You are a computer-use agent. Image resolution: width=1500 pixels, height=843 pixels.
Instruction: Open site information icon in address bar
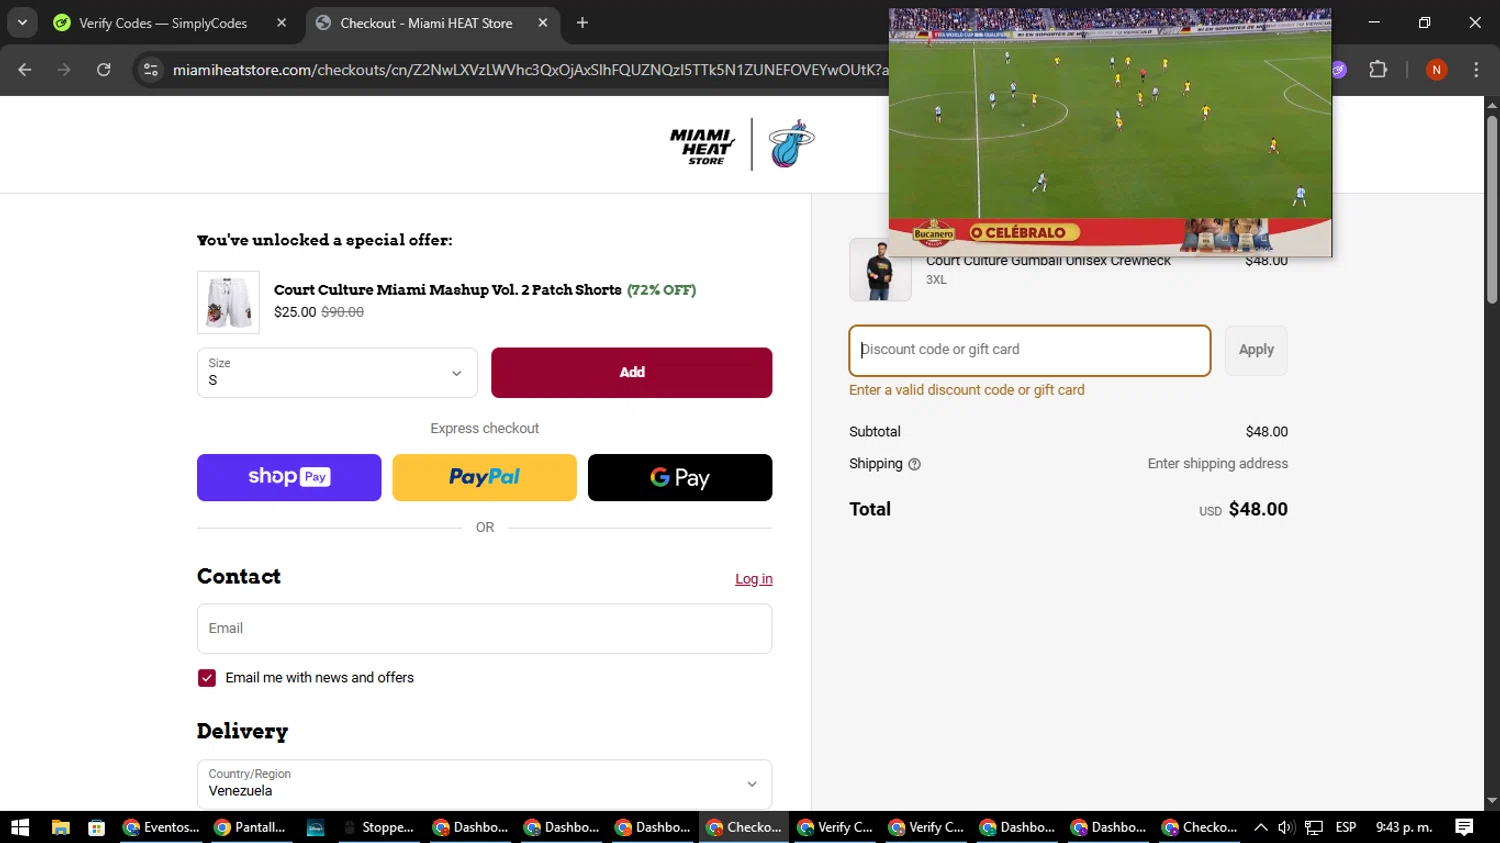151,69
